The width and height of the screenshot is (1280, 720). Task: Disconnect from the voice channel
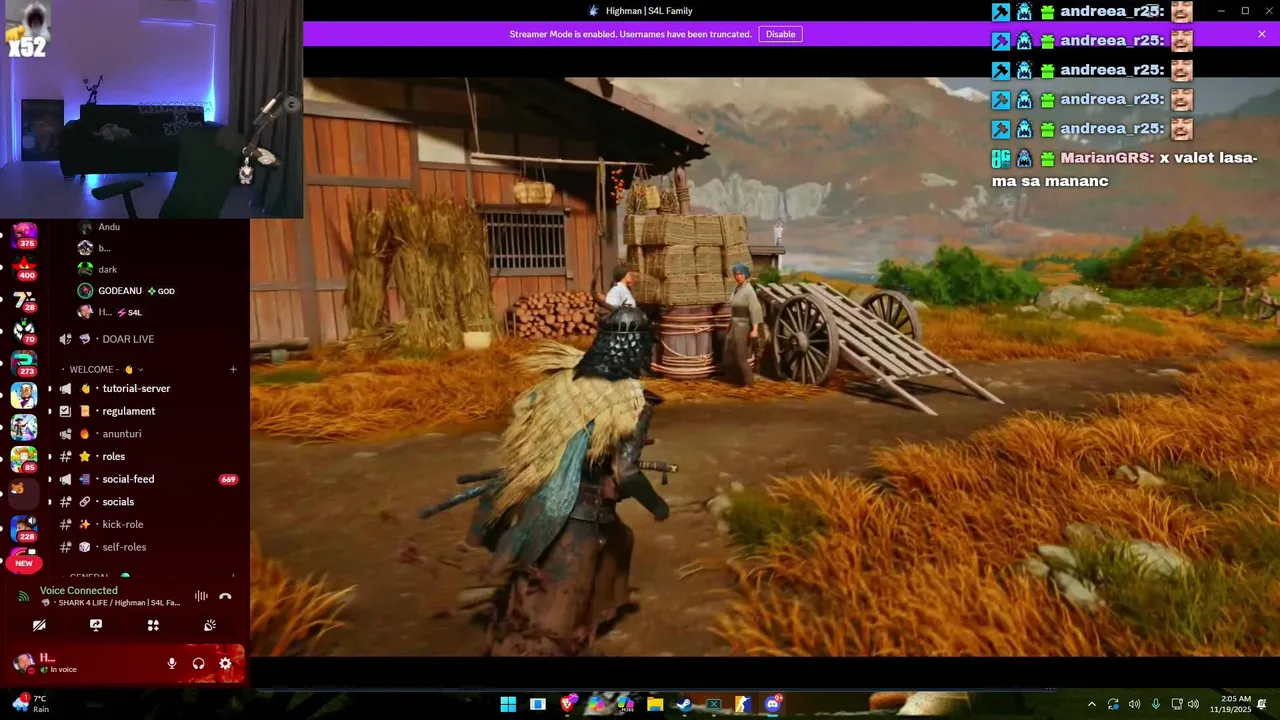(x=225, y=596)
